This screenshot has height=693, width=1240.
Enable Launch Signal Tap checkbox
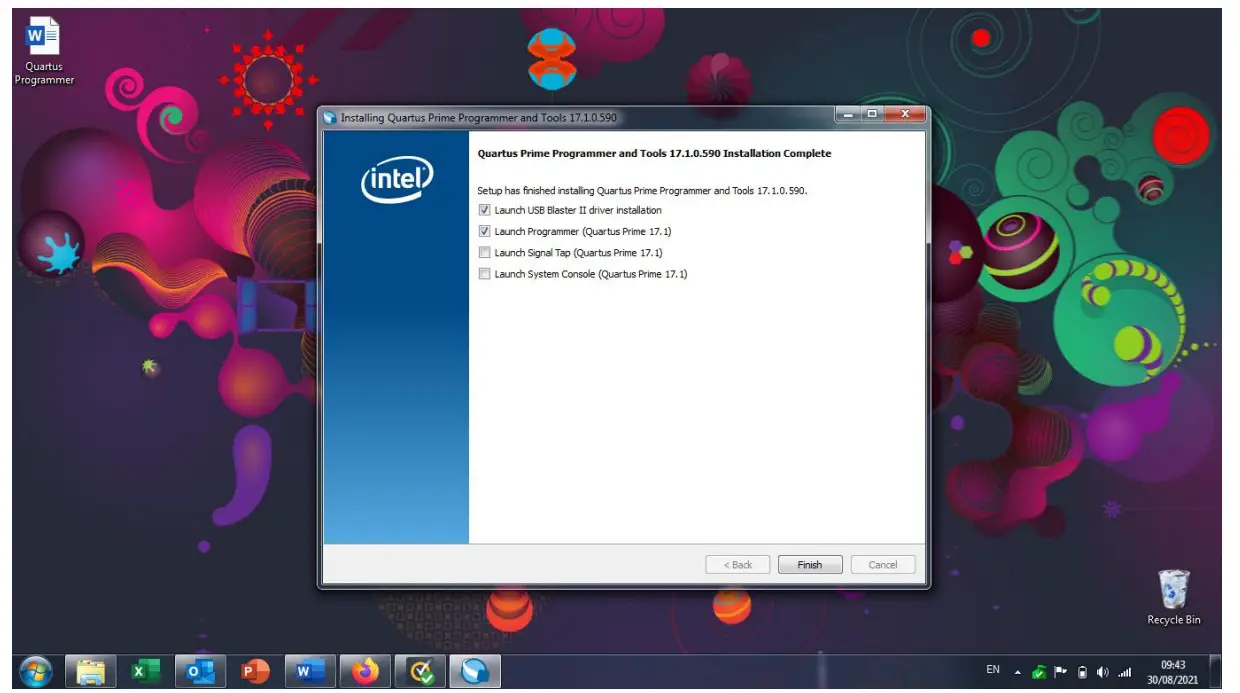(x=485, y=252)
